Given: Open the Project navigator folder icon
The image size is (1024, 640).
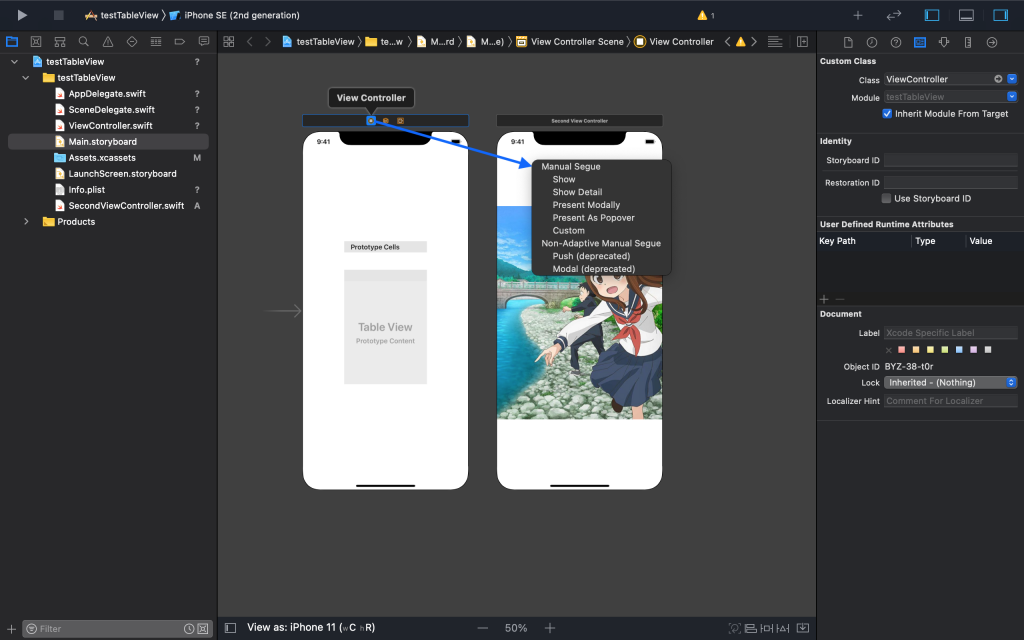Looking at the screenshot, I should [x=12, y=42].
